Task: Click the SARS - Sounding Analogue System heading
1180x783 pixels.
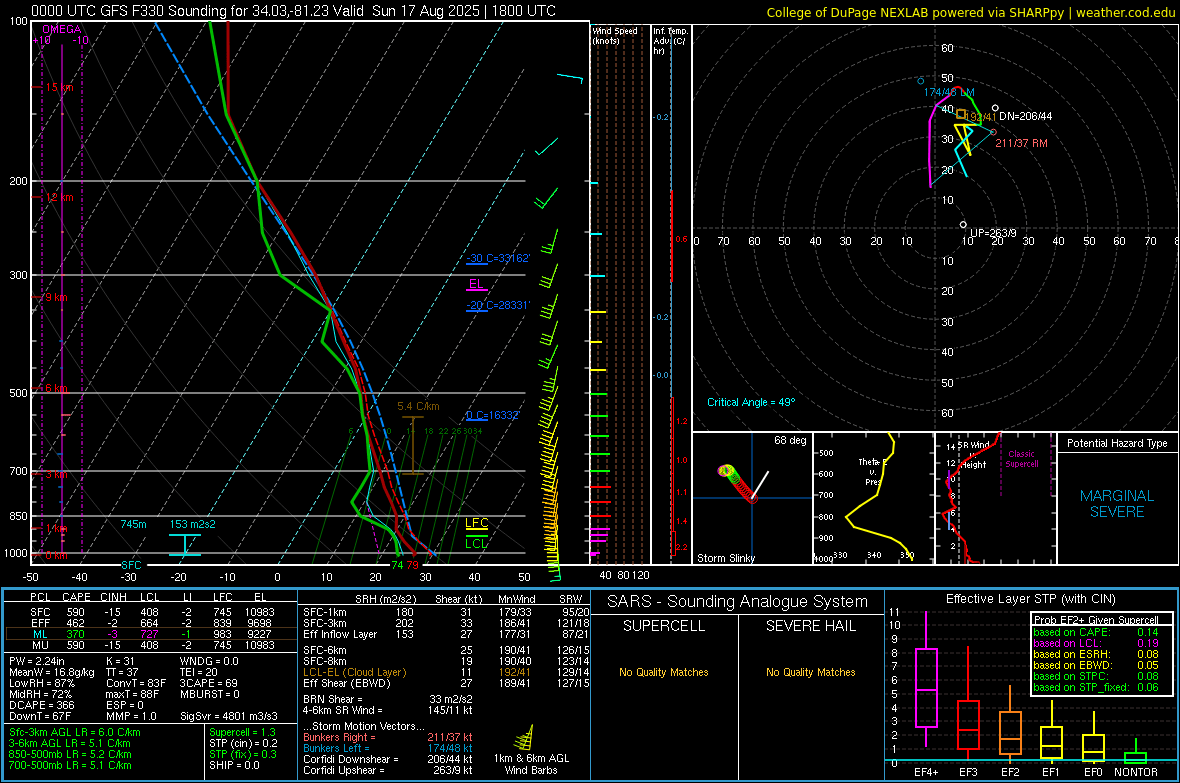Action: point(738,602)
